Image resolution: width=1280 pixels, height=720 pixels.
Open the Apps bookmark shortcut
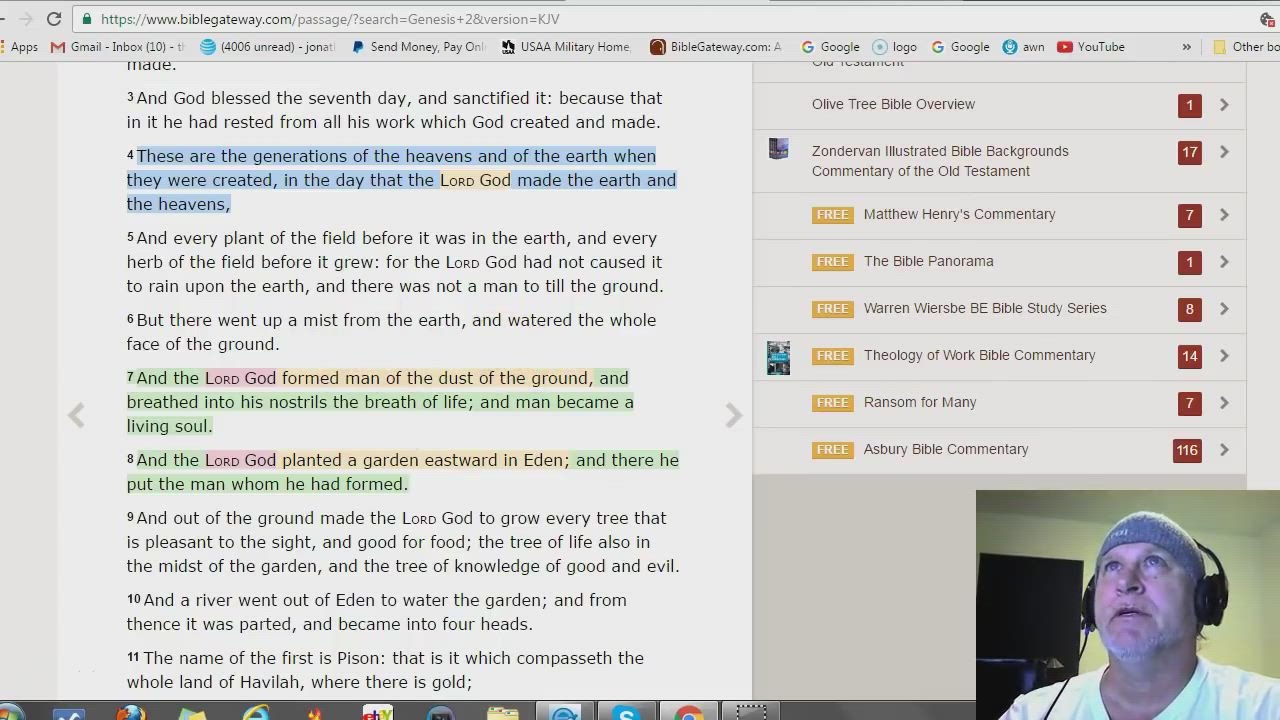(18, 47)
